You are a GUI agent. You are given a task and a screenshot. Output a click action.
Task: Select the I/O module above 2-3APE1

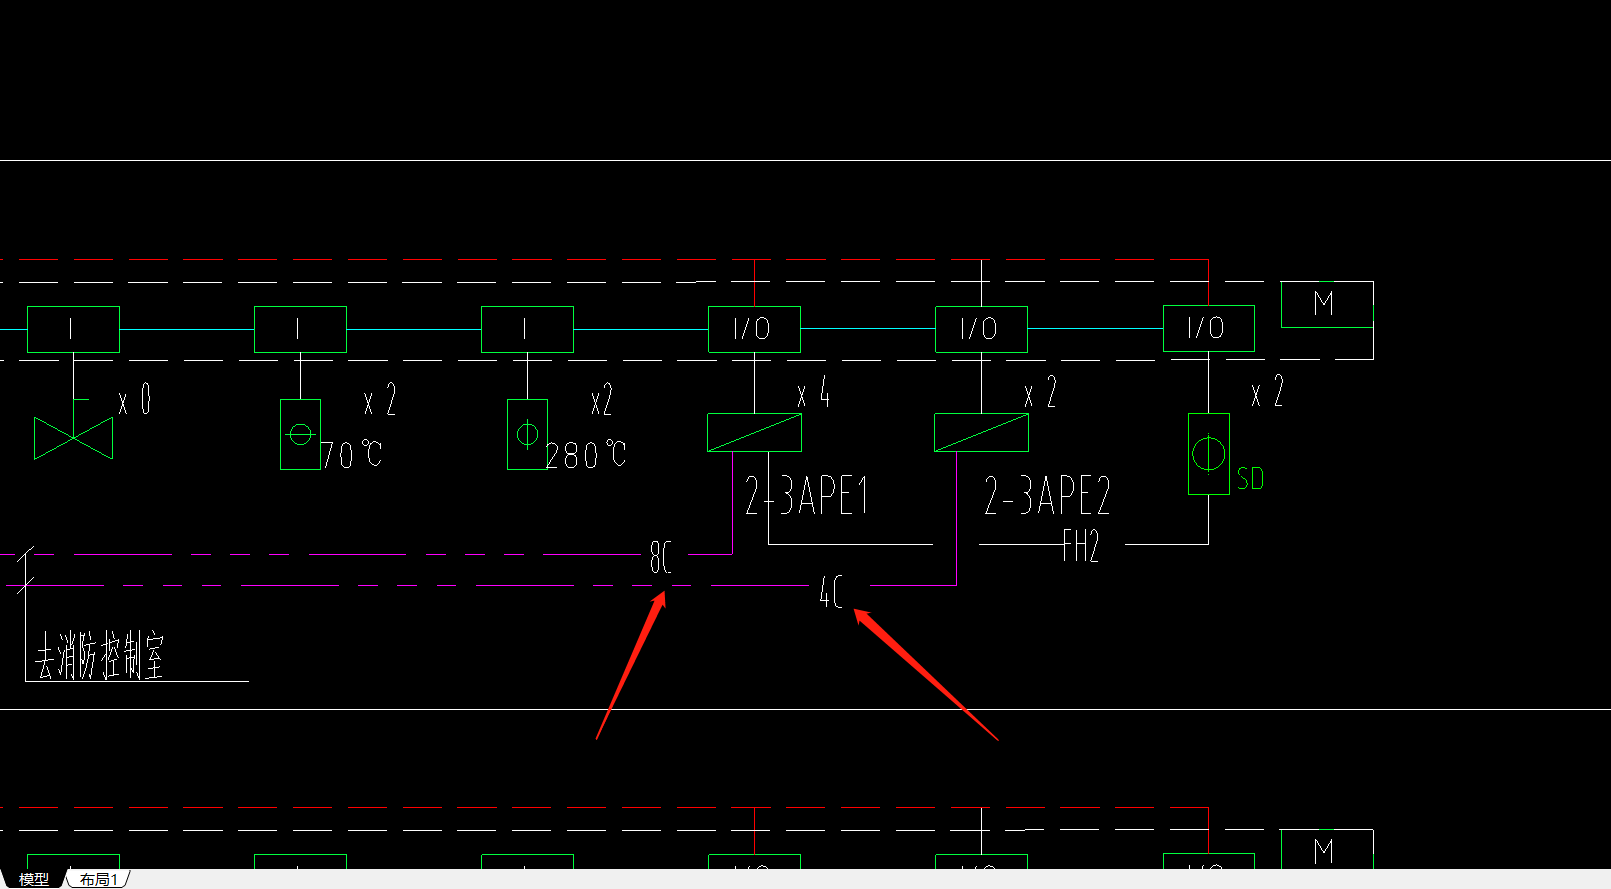[x=754, y=329]
